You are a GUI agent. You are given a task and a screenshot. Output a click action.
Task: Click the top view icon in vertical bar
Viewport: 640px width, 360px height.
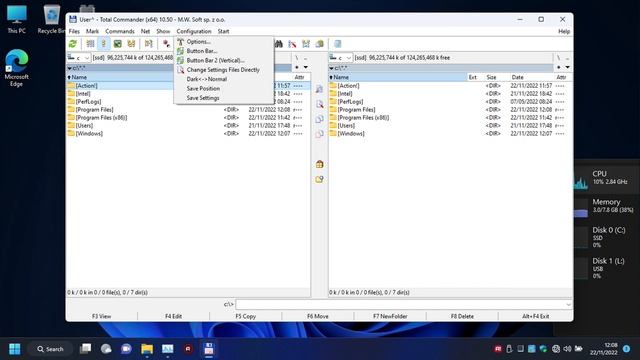(319, 89)
